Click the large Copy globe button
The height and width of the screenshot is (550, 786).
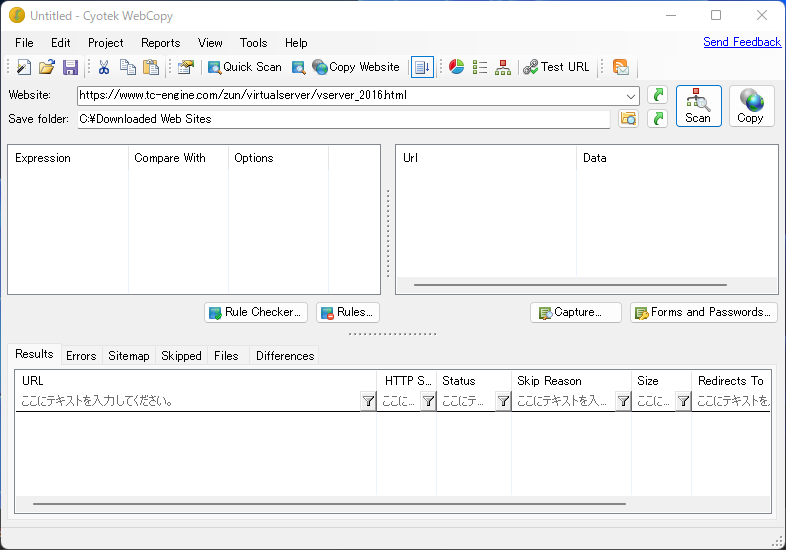coord(751,106)
